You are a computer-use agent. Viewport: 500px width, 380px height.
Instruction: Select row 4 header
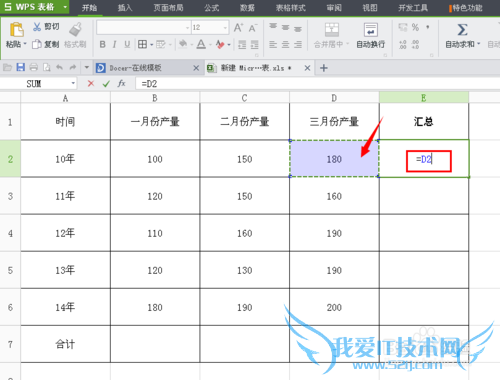[10, 233]
